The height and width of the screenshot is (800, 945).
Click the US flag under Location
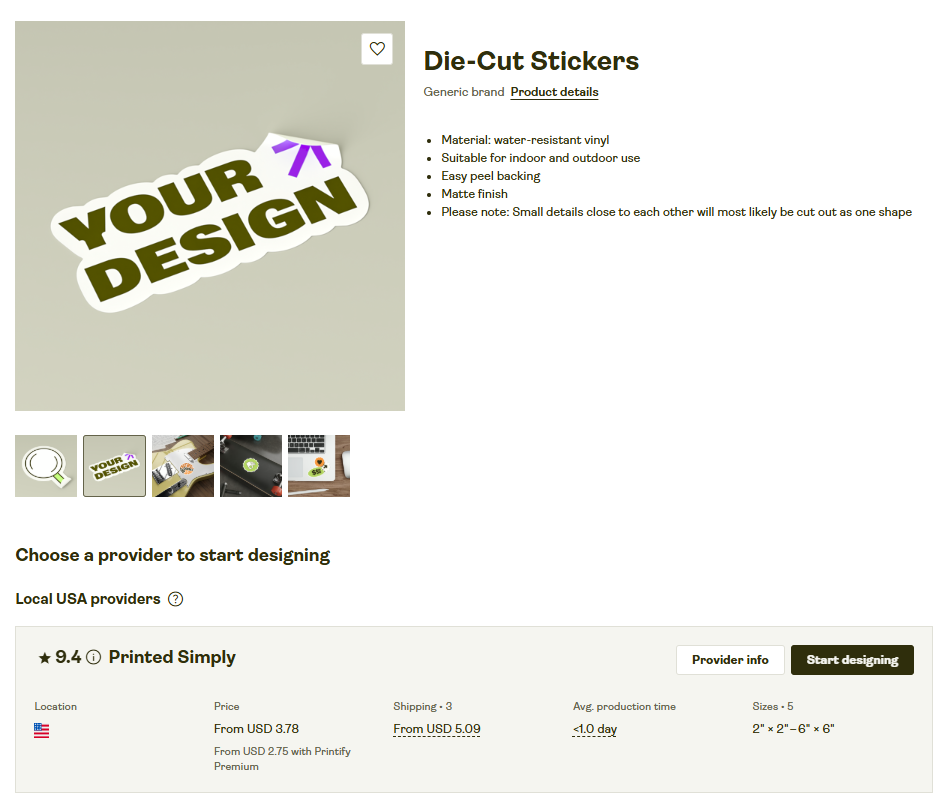(x=41, y=730)
